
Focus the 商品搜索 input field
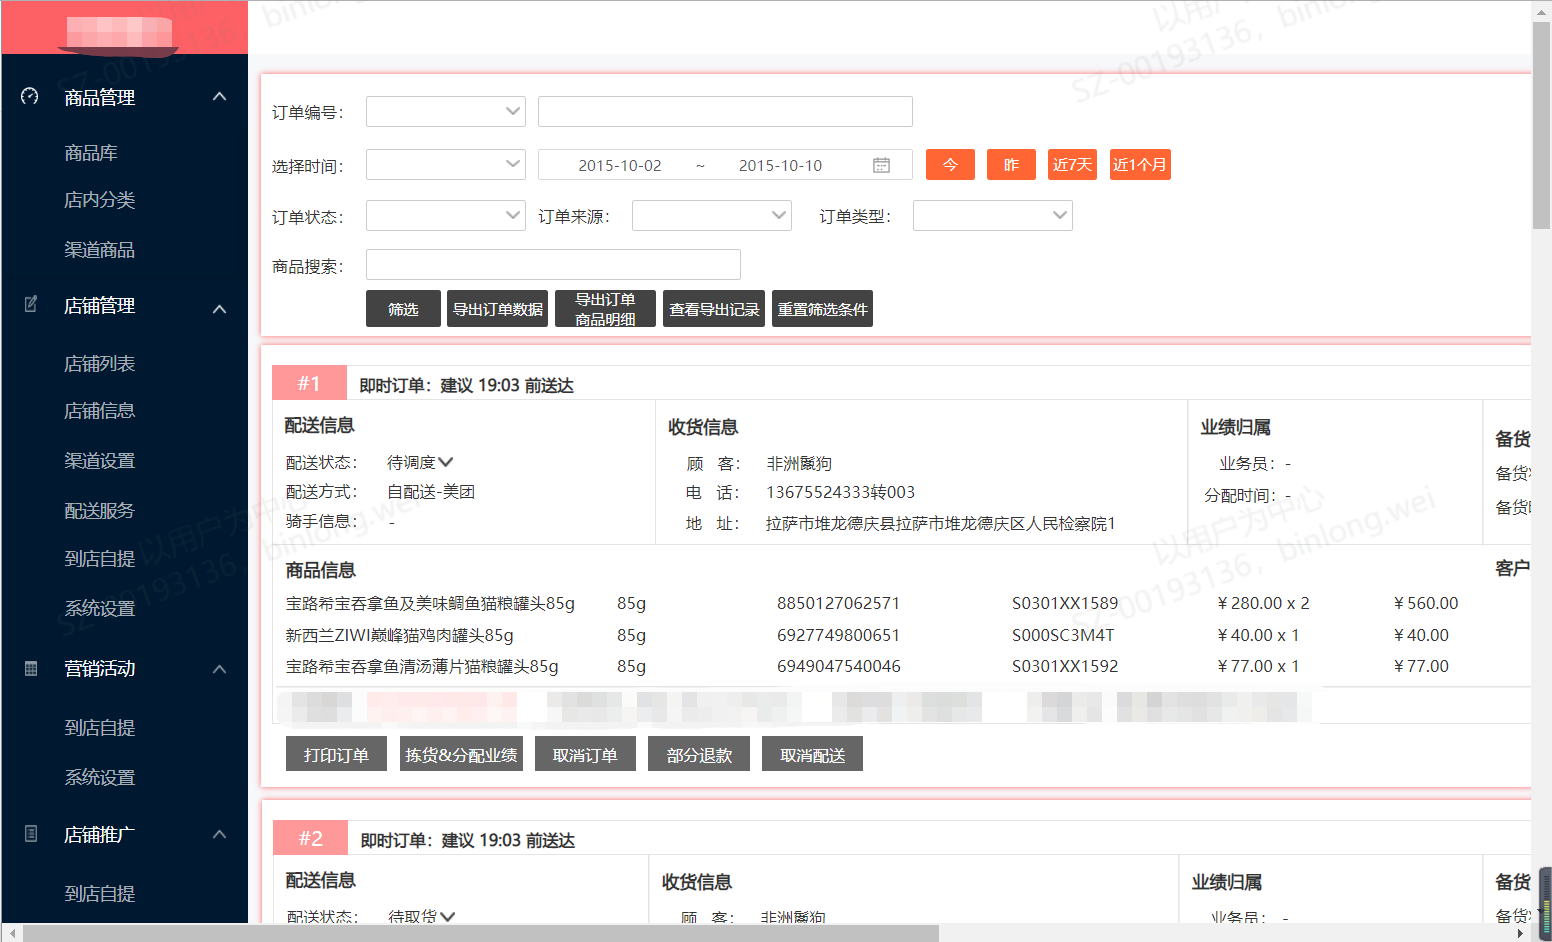(553, 264)
